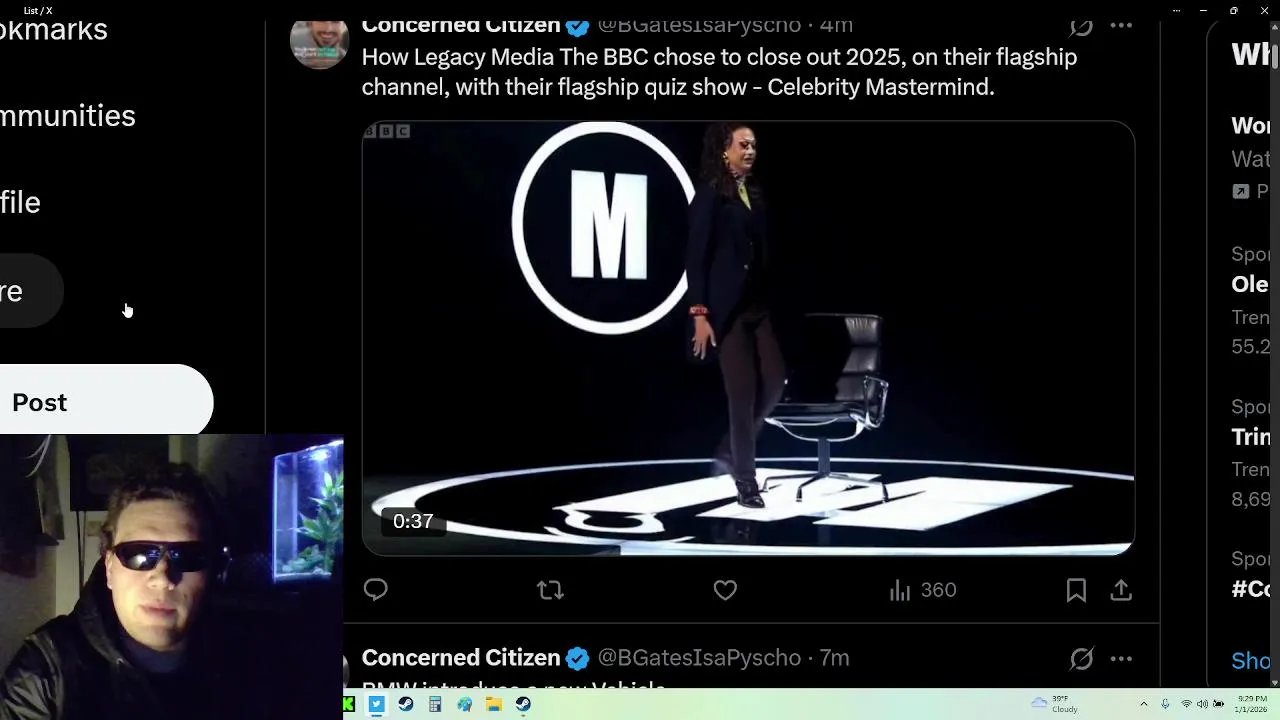Click the page scrollbar up arrow
Viewport: 1280px width, 720px height.
(1274, 28)
